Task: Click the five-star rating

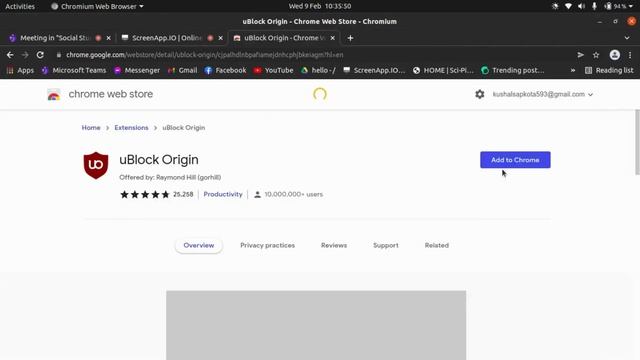Action: (x=144, y=194)
